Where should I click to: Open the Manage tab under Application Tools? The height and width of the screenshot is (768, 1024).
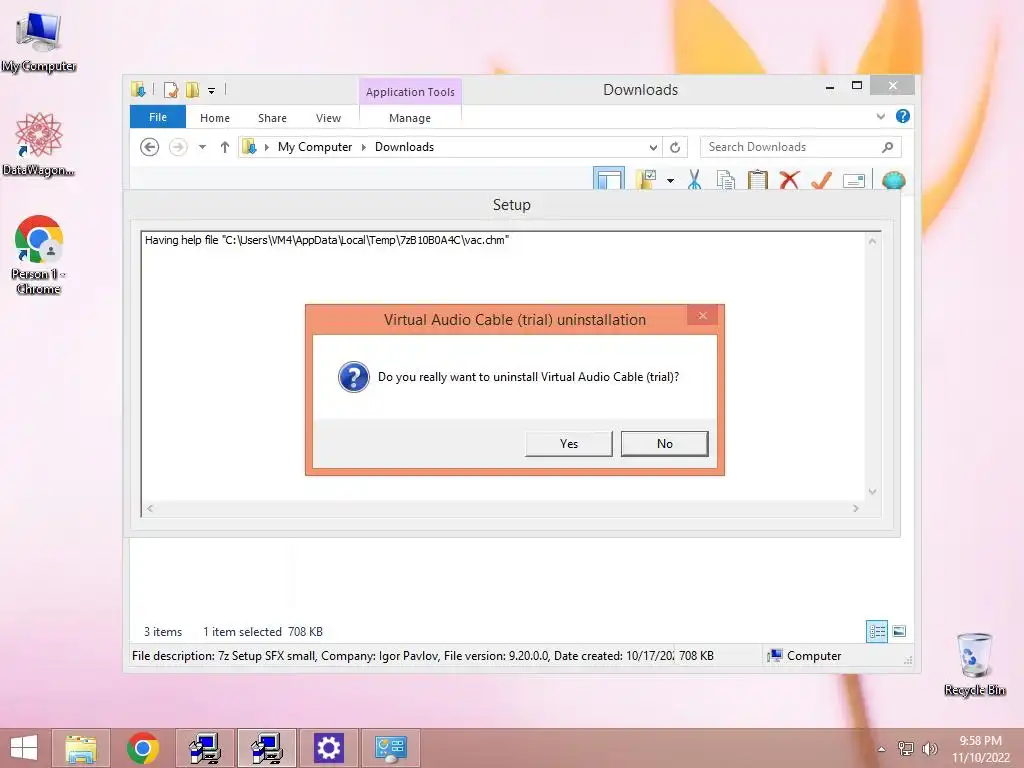[409, 118]
